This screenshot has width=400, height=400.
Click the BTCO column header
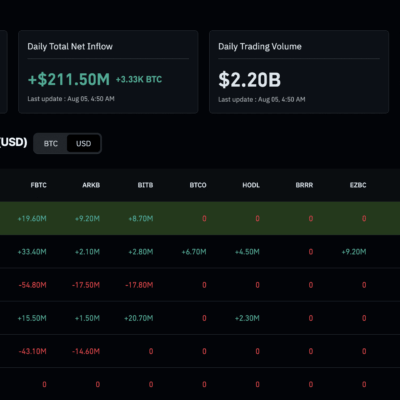[198, 185]
